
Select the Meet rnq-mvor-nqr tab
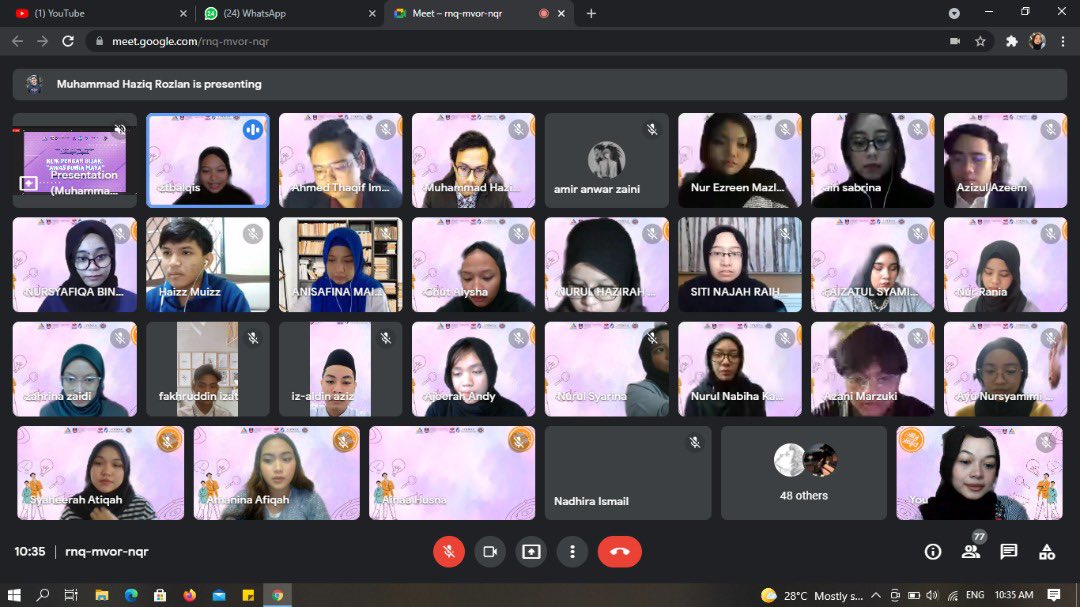click(479, 13)
